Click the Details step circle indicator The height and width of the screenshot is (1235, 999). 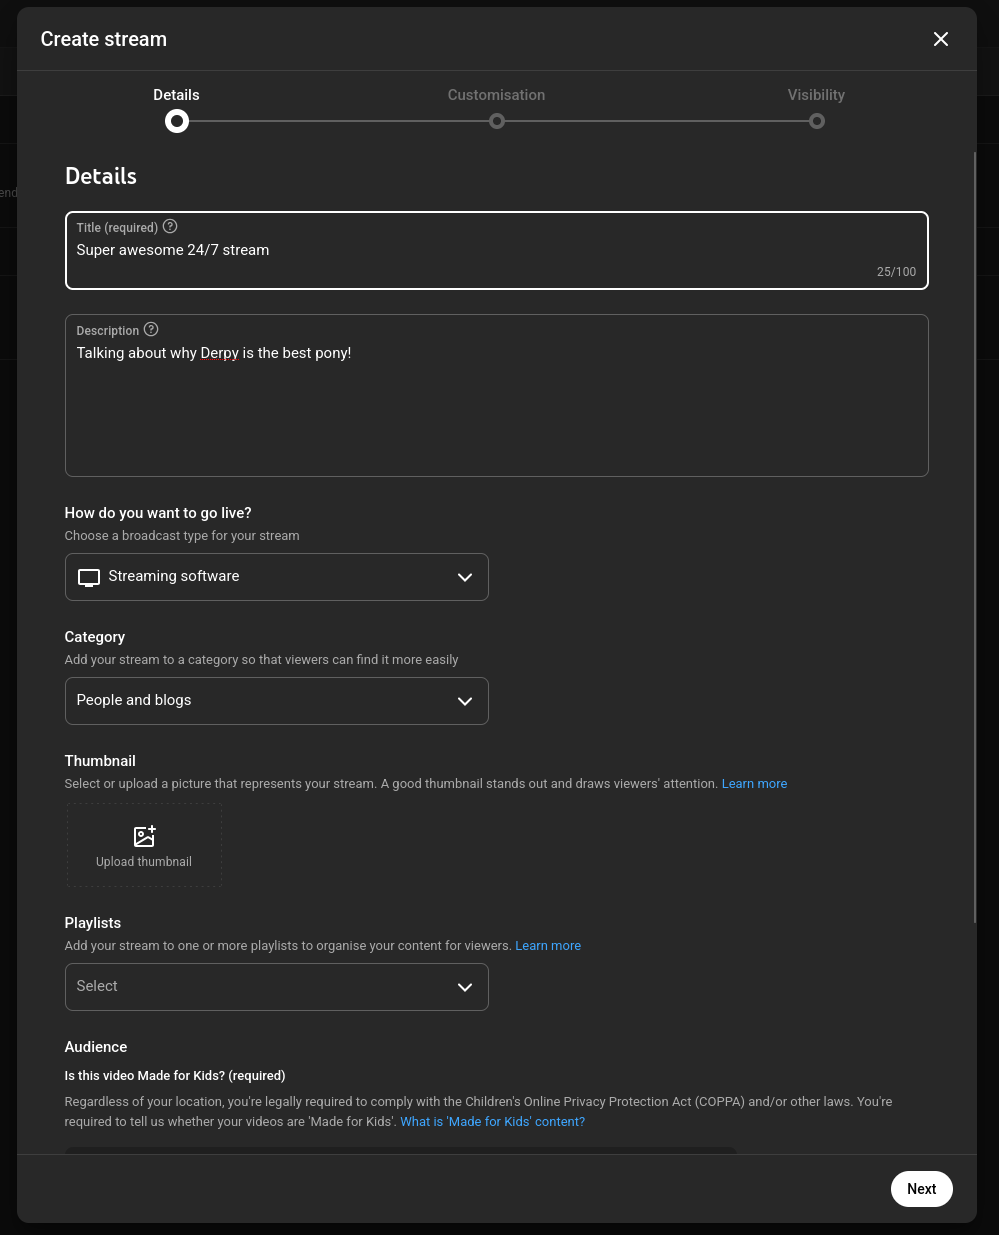coord(176,121)
